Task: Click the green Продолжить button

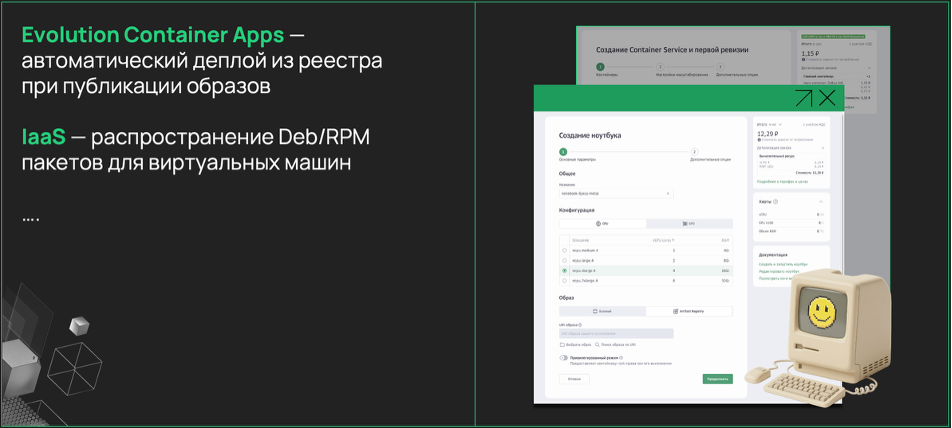Action: point(718,379)
